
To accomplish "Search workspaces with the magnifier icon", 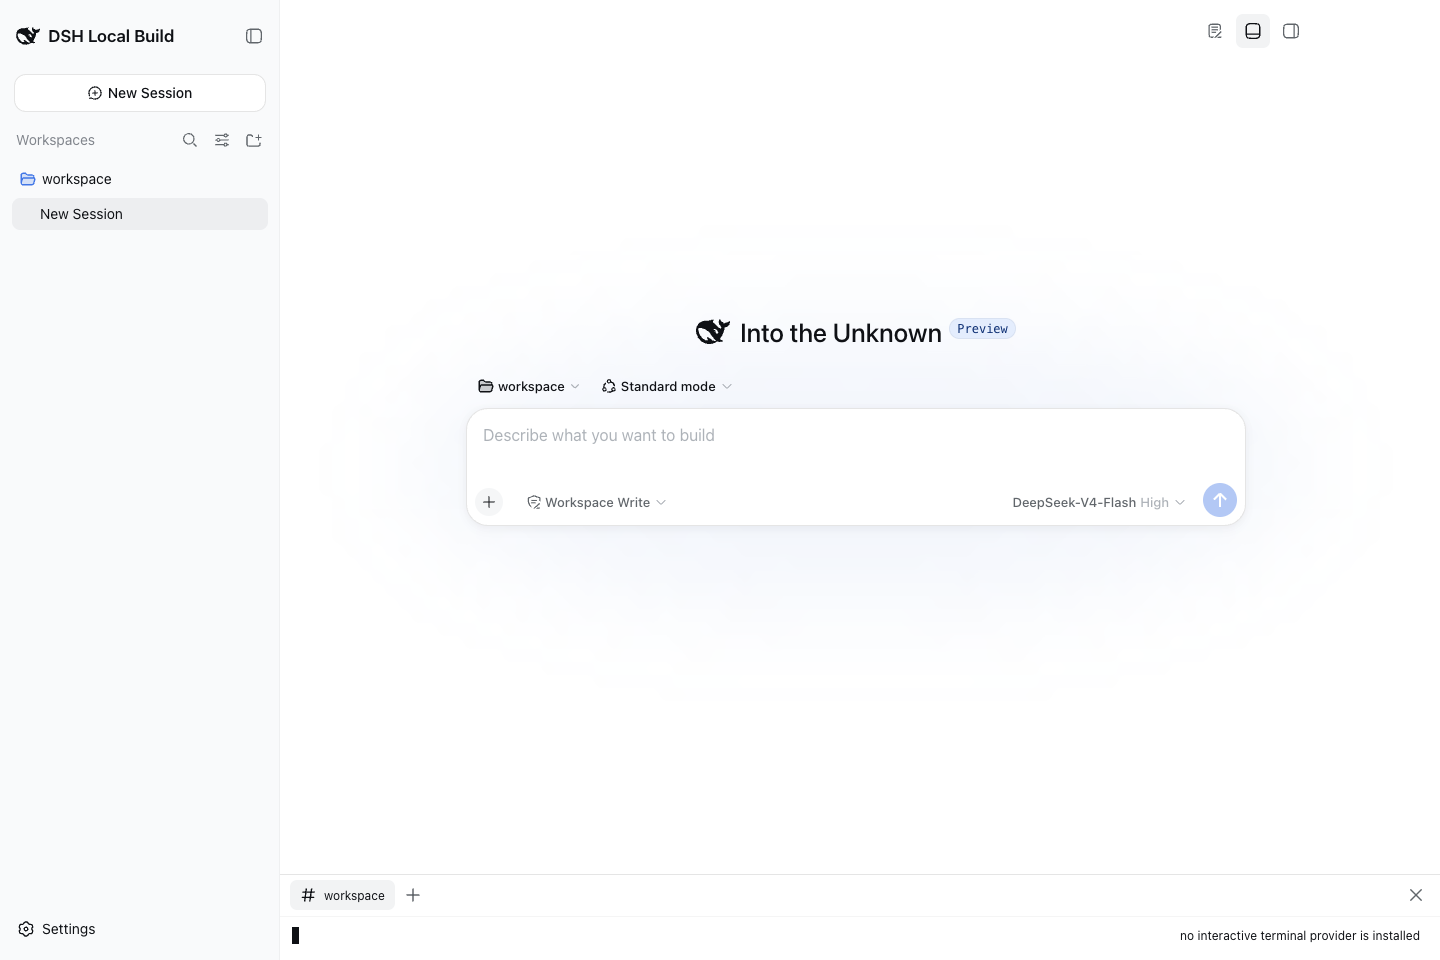I will pos(190,140).
